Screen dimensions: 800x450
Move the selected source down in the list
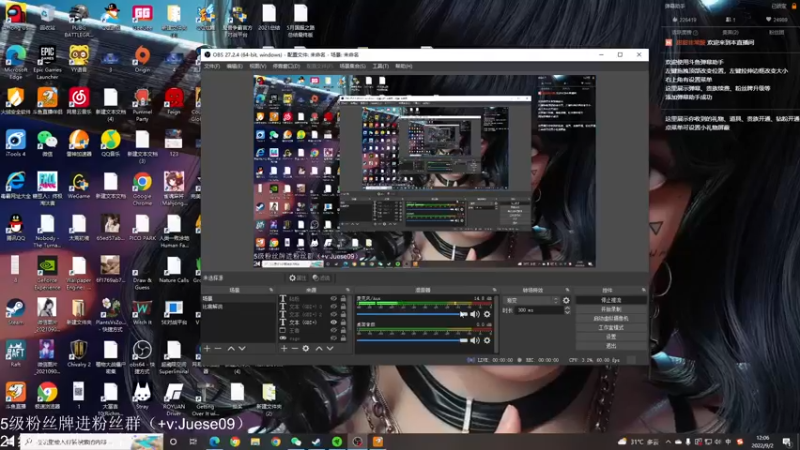330,348
